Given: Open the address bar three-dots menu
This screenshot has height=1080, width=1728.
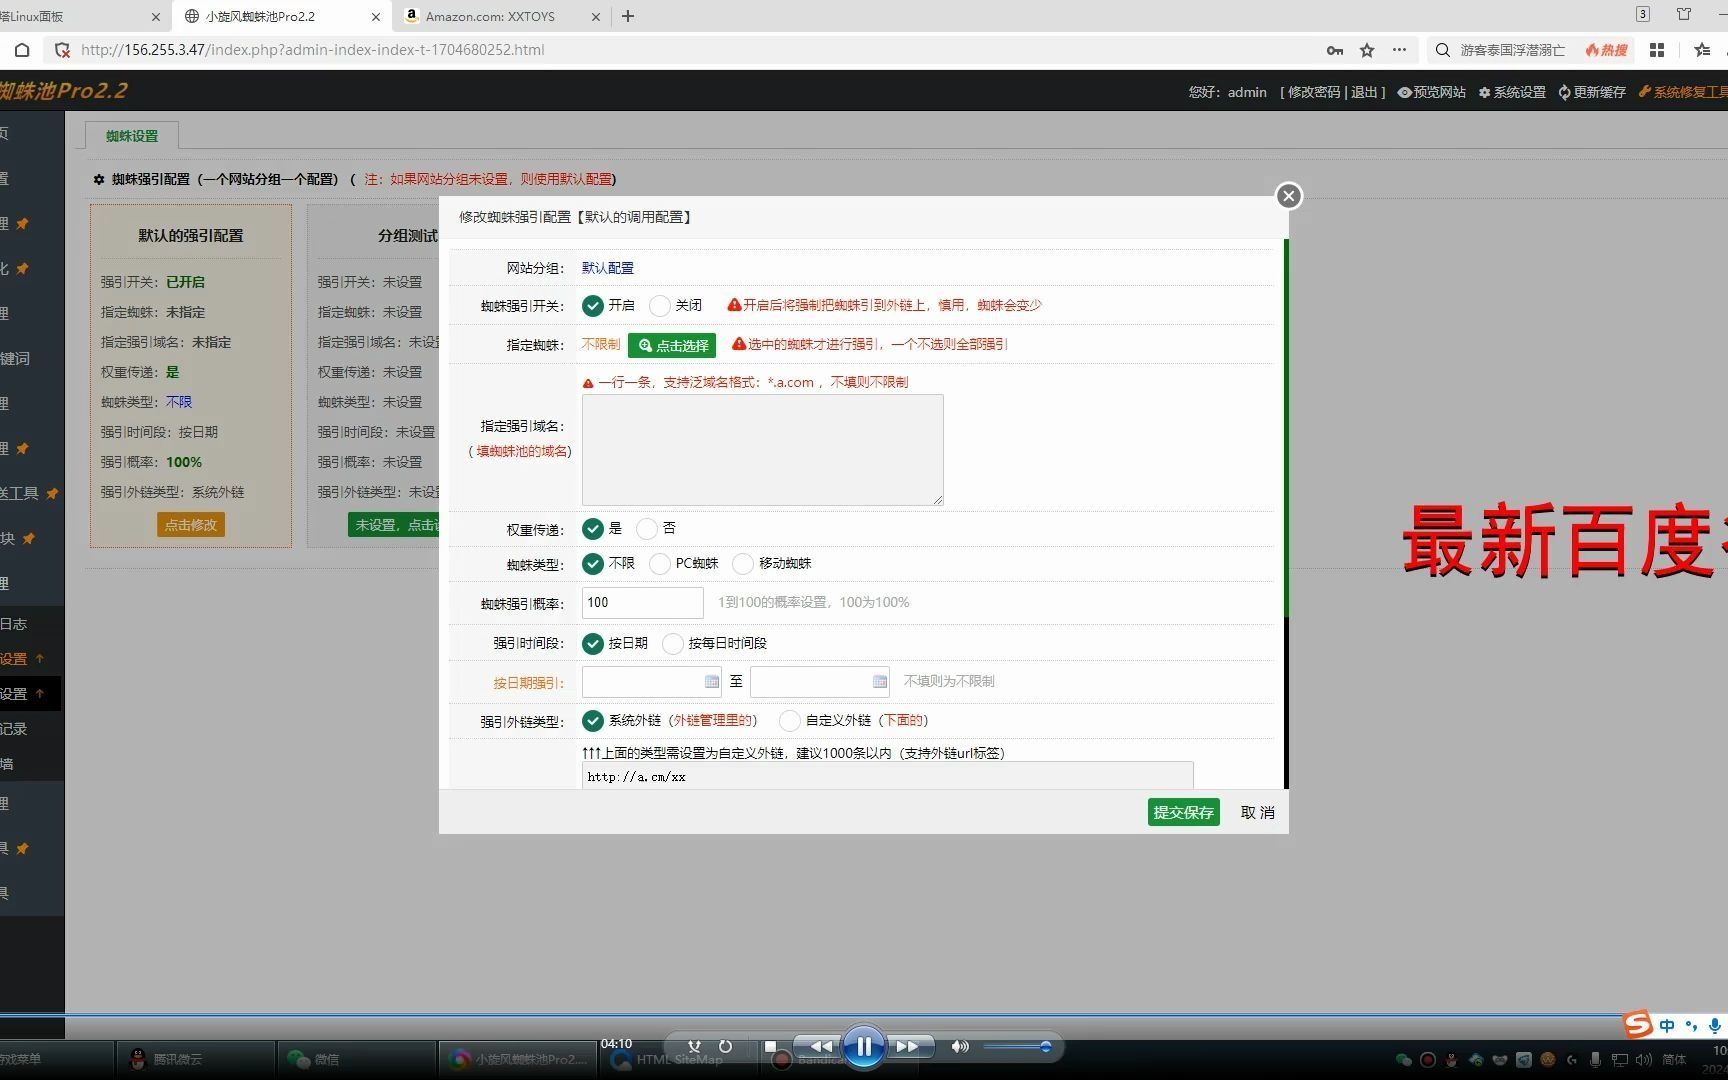Looking at the screenshot, I should click(x=1399, y=50).
